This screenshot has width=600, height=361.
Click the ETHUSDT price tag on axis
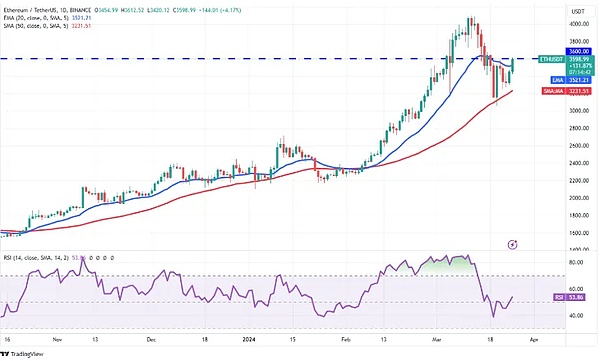coord(551,59)
